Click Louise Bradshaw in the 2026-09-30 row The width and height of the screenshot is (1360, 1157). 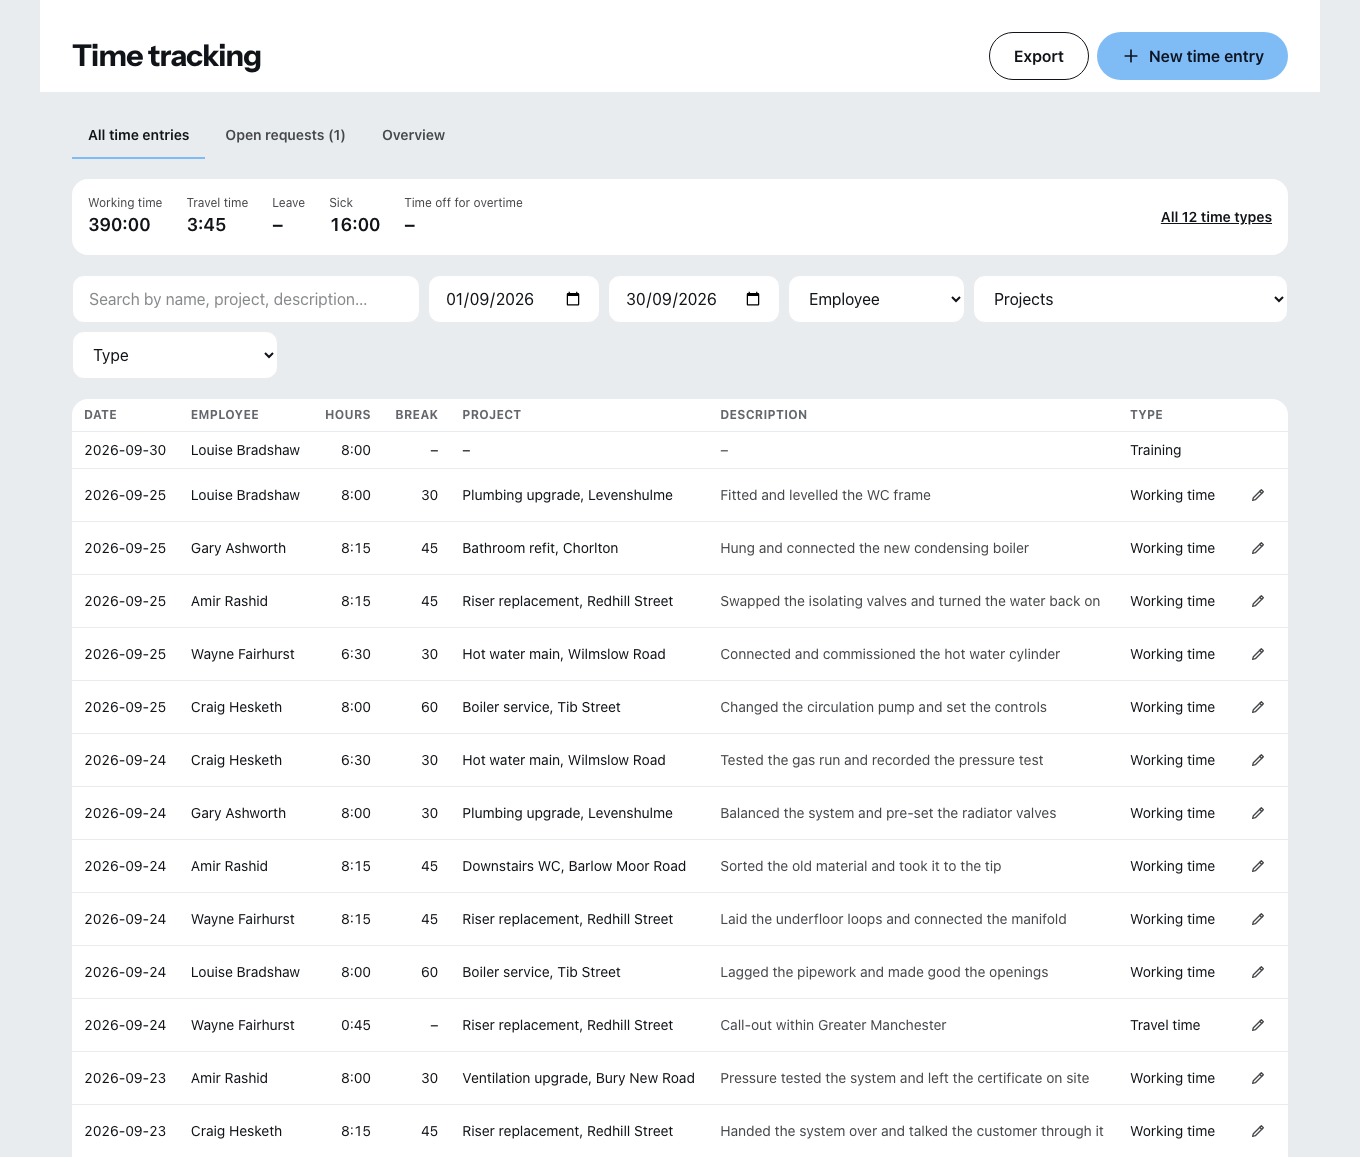pos(245,450)
